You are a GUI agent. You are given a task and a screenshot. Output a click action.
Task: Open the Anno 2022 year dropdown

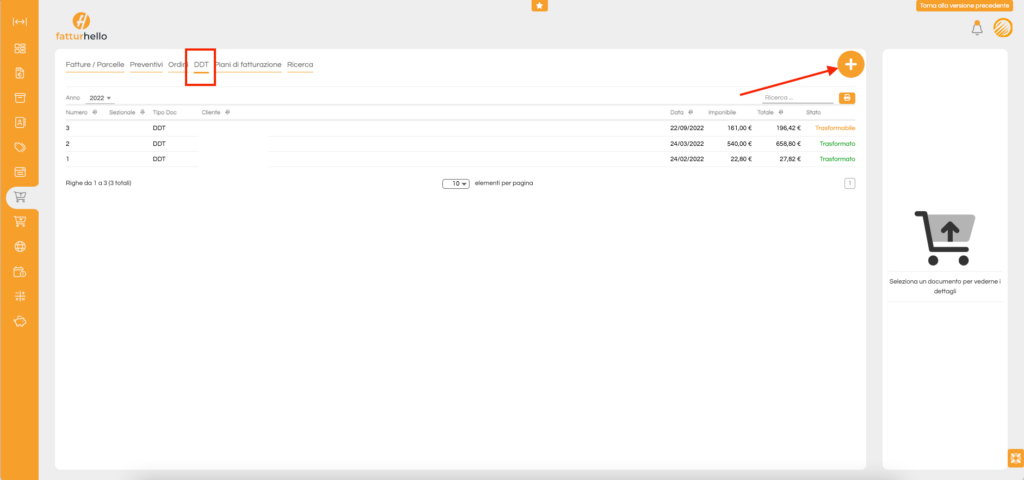click(x=100, y=98)
